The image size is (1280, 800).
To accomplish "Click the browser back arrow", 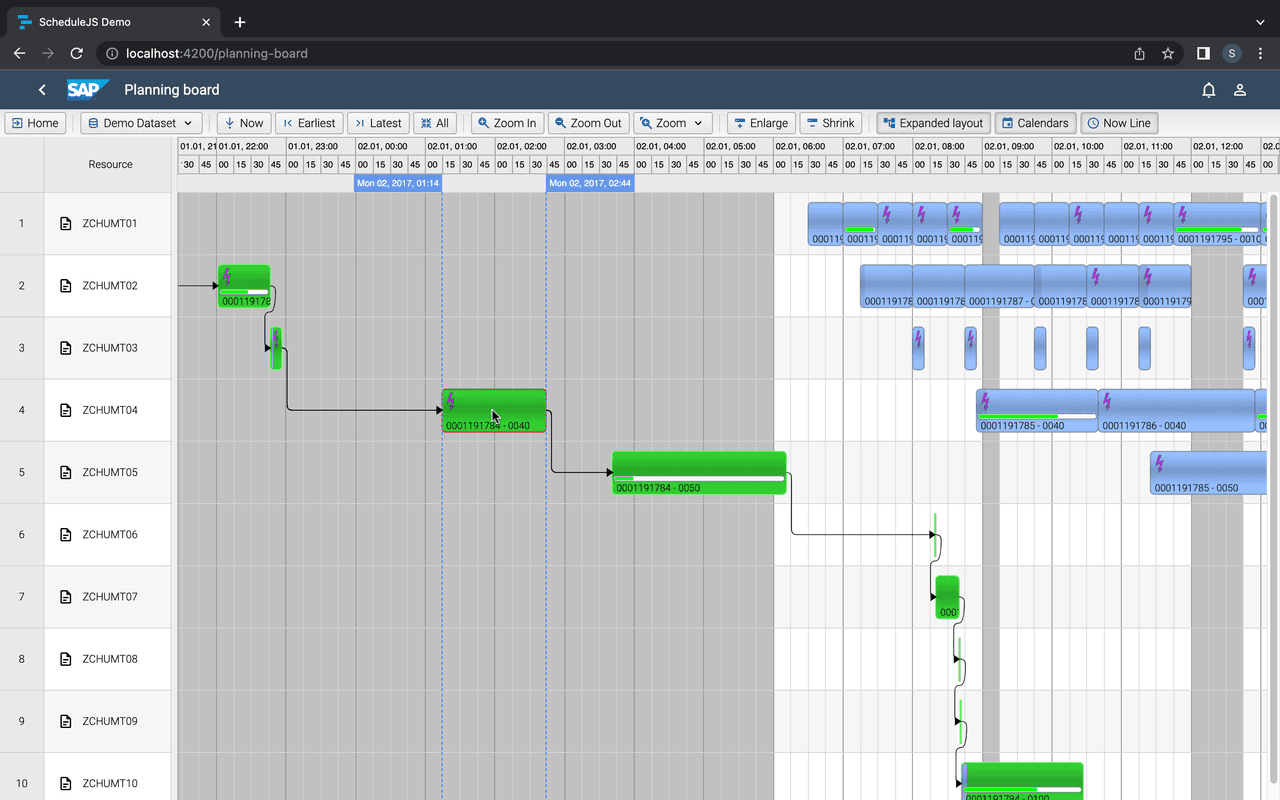I will pyautogui.click(x=19, y=54).
